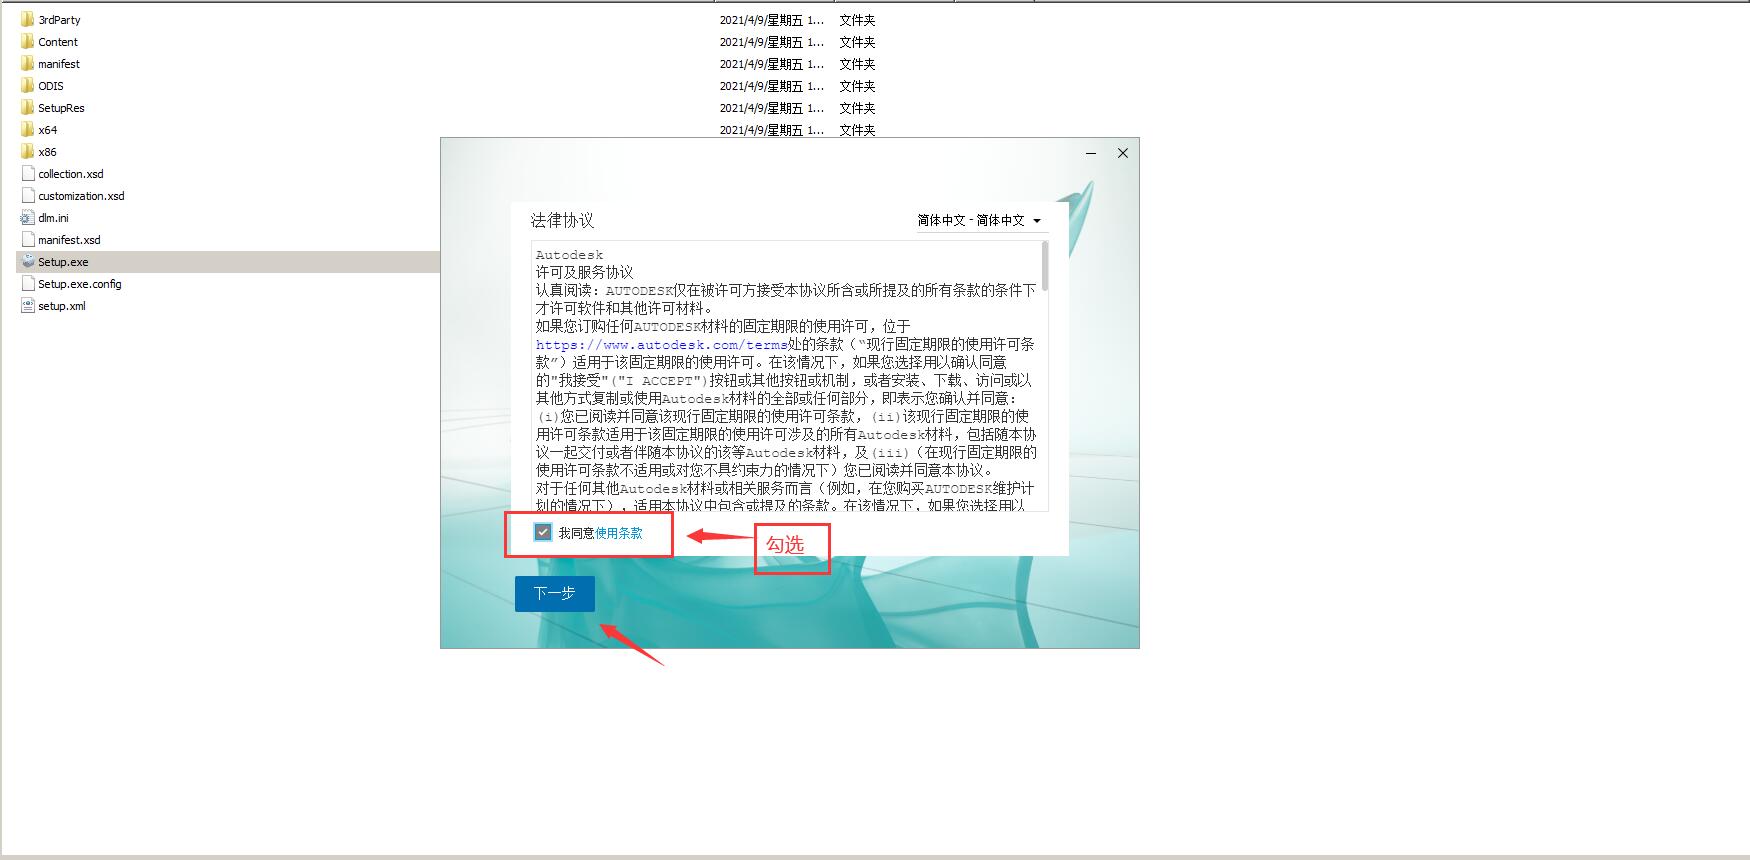Select the SetupRes folder entry

click(61, 108)
